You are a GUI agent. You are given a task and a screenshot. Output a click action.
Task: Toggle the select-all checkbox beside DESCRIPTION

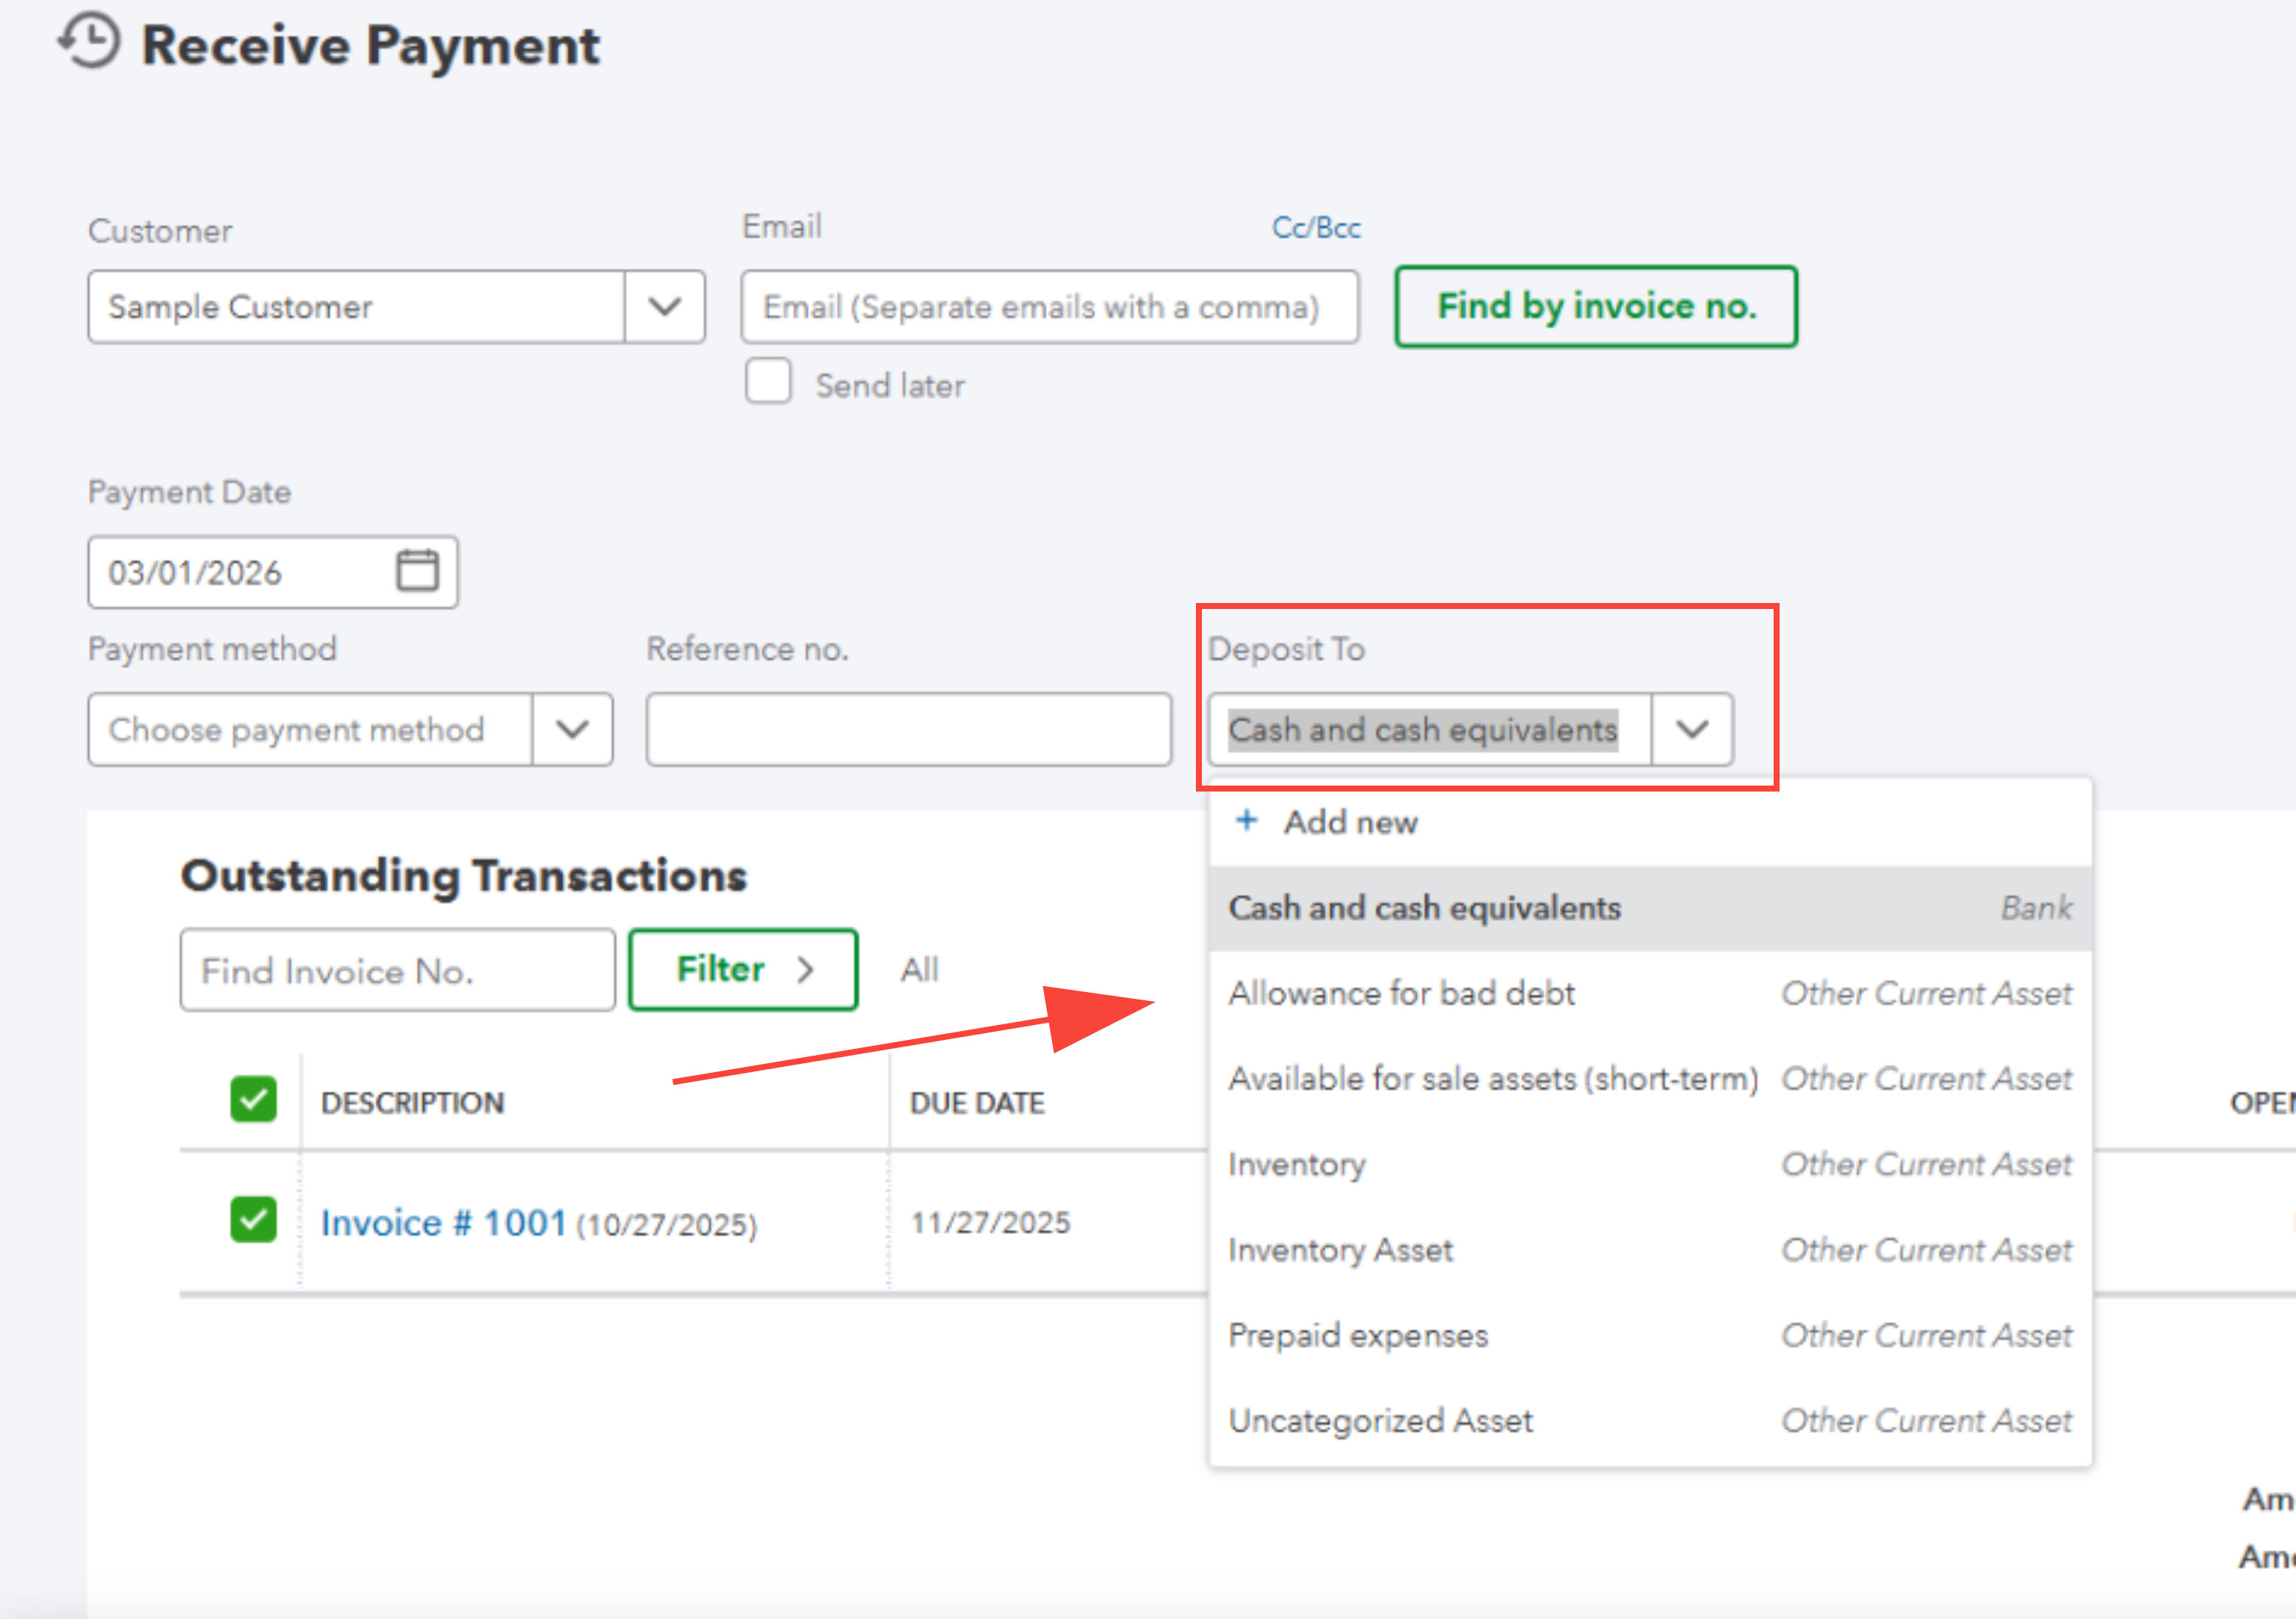(x=253, y=1100)
